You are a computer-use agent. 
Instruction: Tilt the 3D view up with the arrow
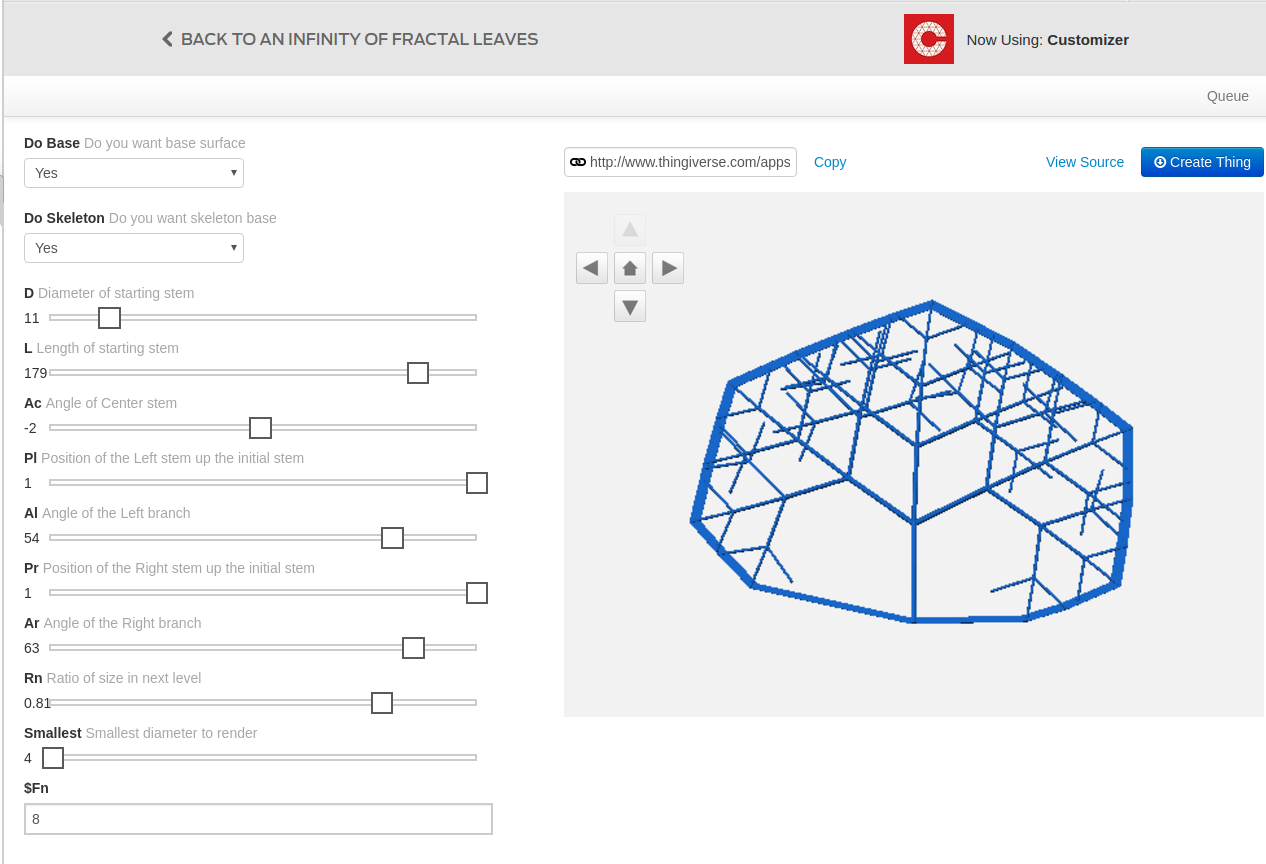630,230
